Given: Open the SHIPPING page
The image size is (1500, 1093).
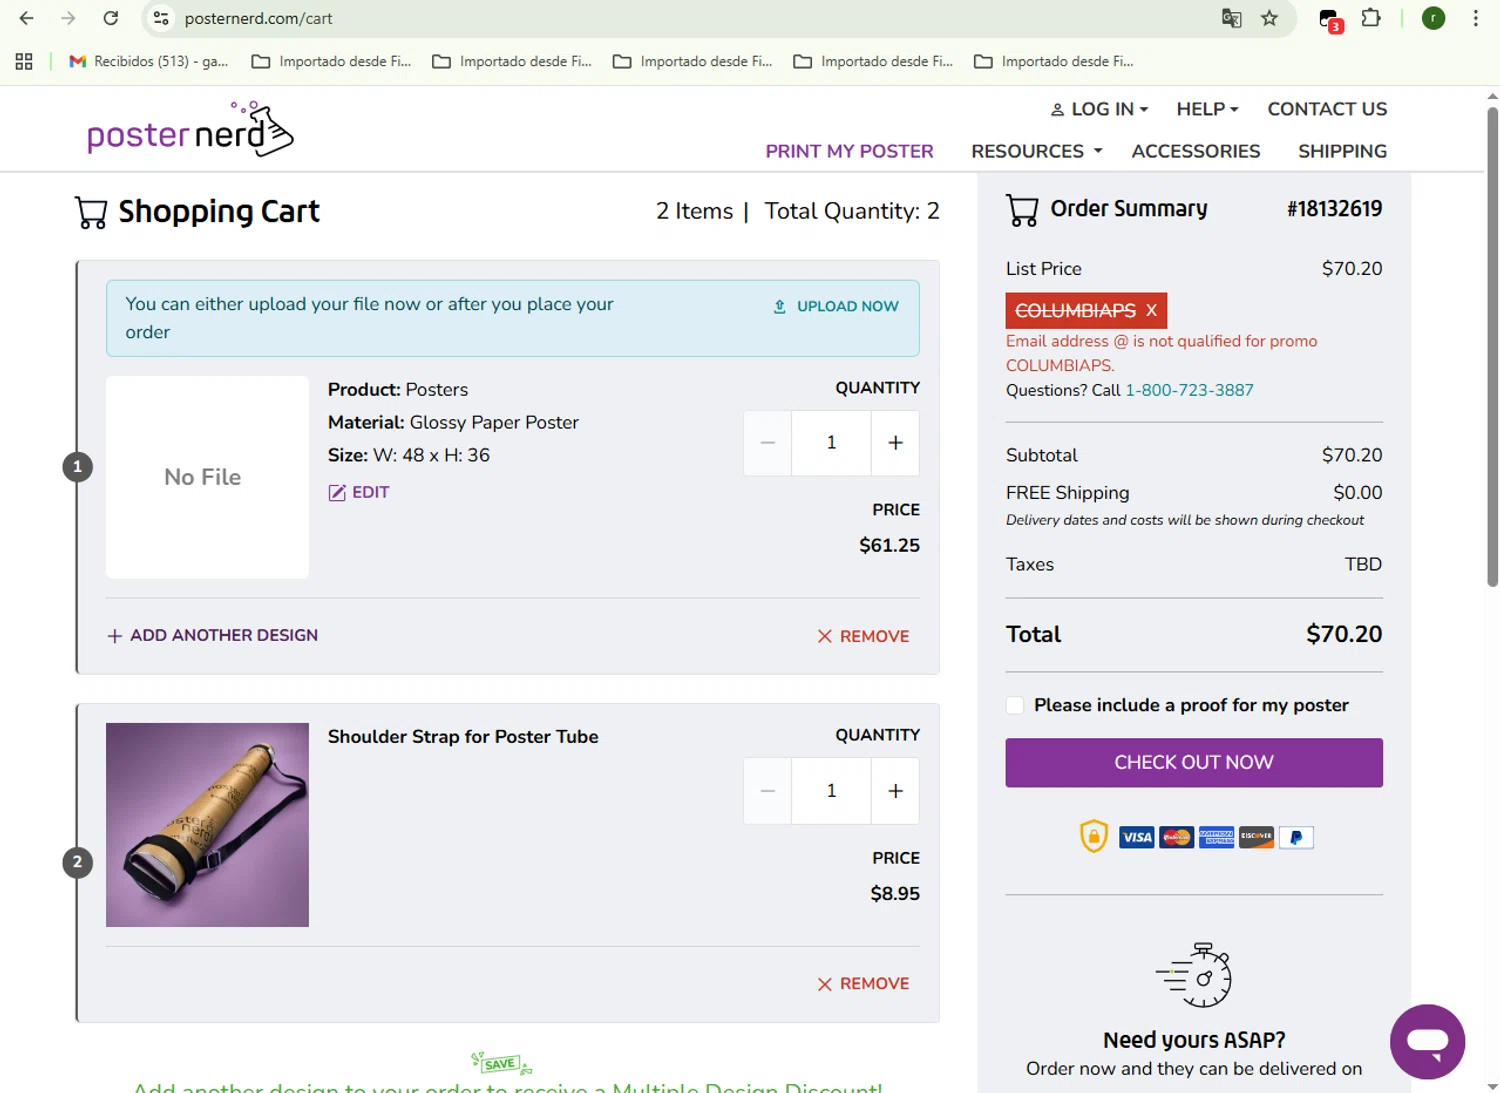Looking at the screenshot, I should coord(1342,151).
